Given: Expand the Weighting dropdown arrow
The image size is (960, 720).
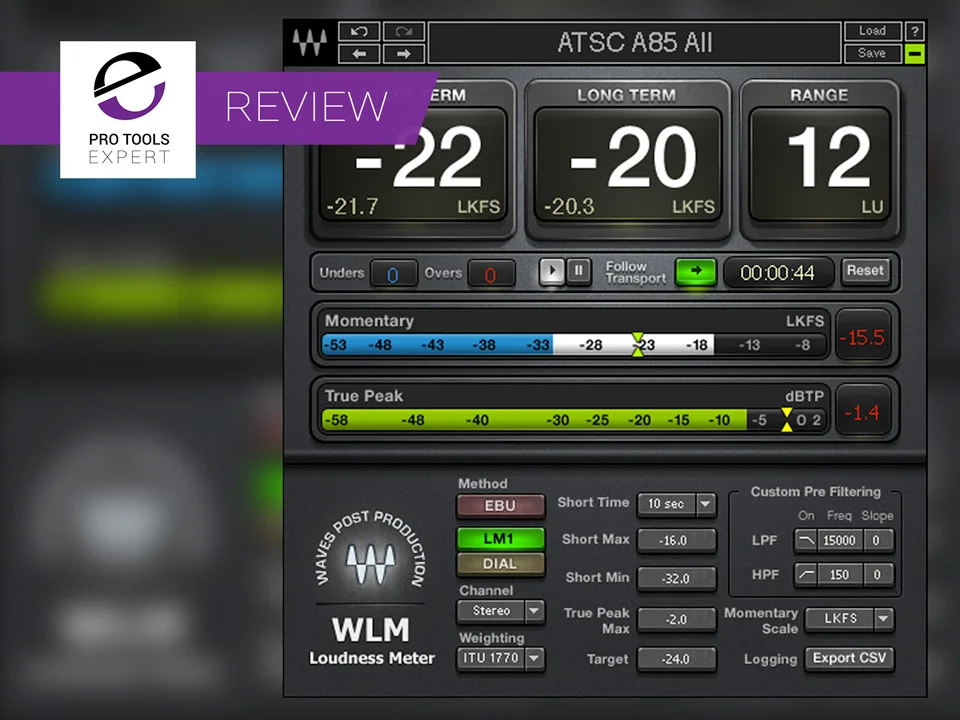Looking at the screenshot, I should point(534,658).
